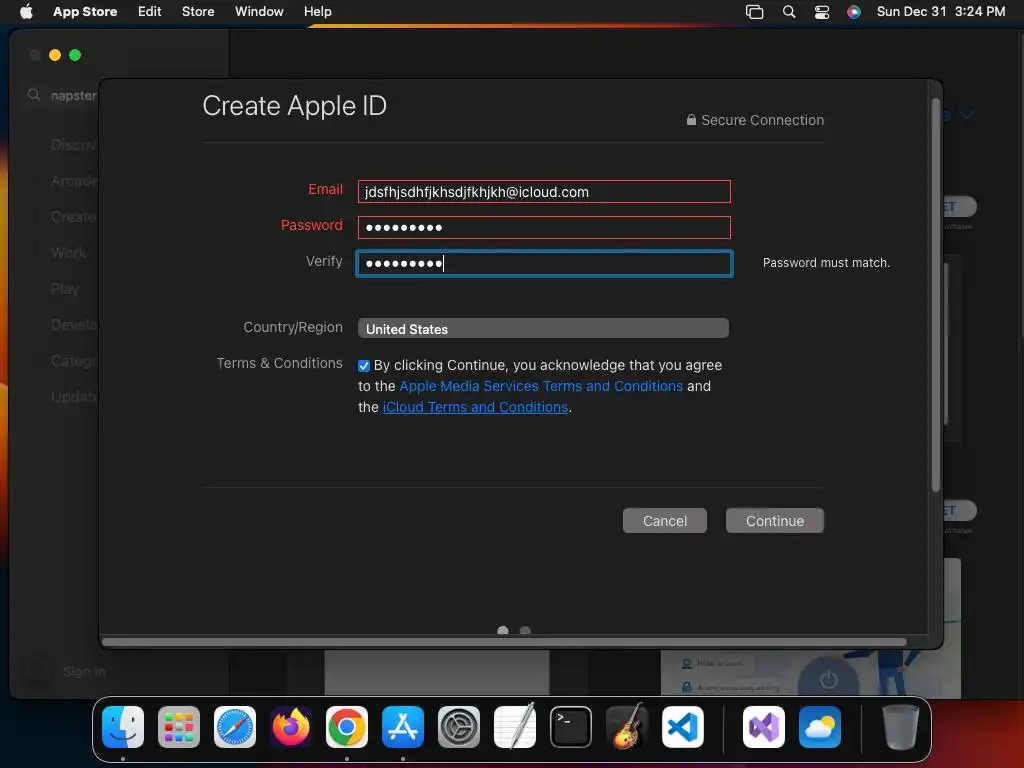Click the Stage Manager menu bar icon
Screen dimensions: 1024x768
(754, 12)
